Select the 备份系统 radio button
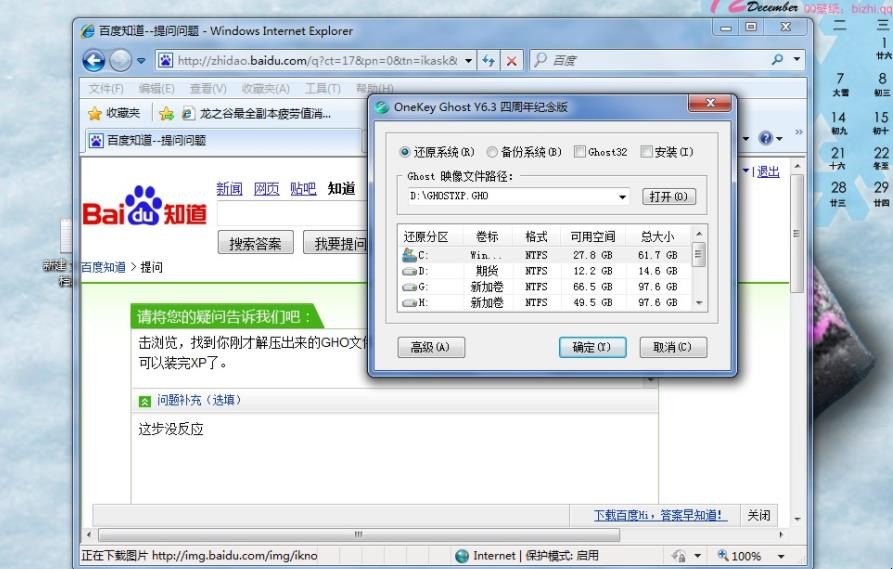The width and height of the screenshot is (893, 569). pos(492,152)
